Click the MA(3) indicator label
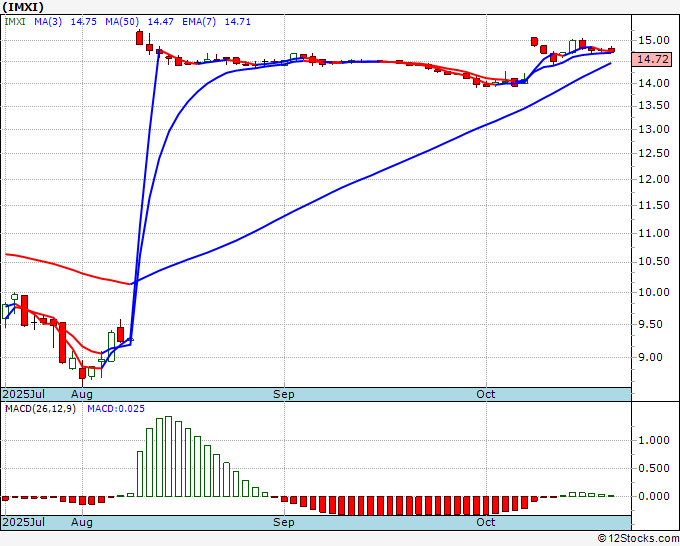The image size is (680, 546). (x=48, y=22)
